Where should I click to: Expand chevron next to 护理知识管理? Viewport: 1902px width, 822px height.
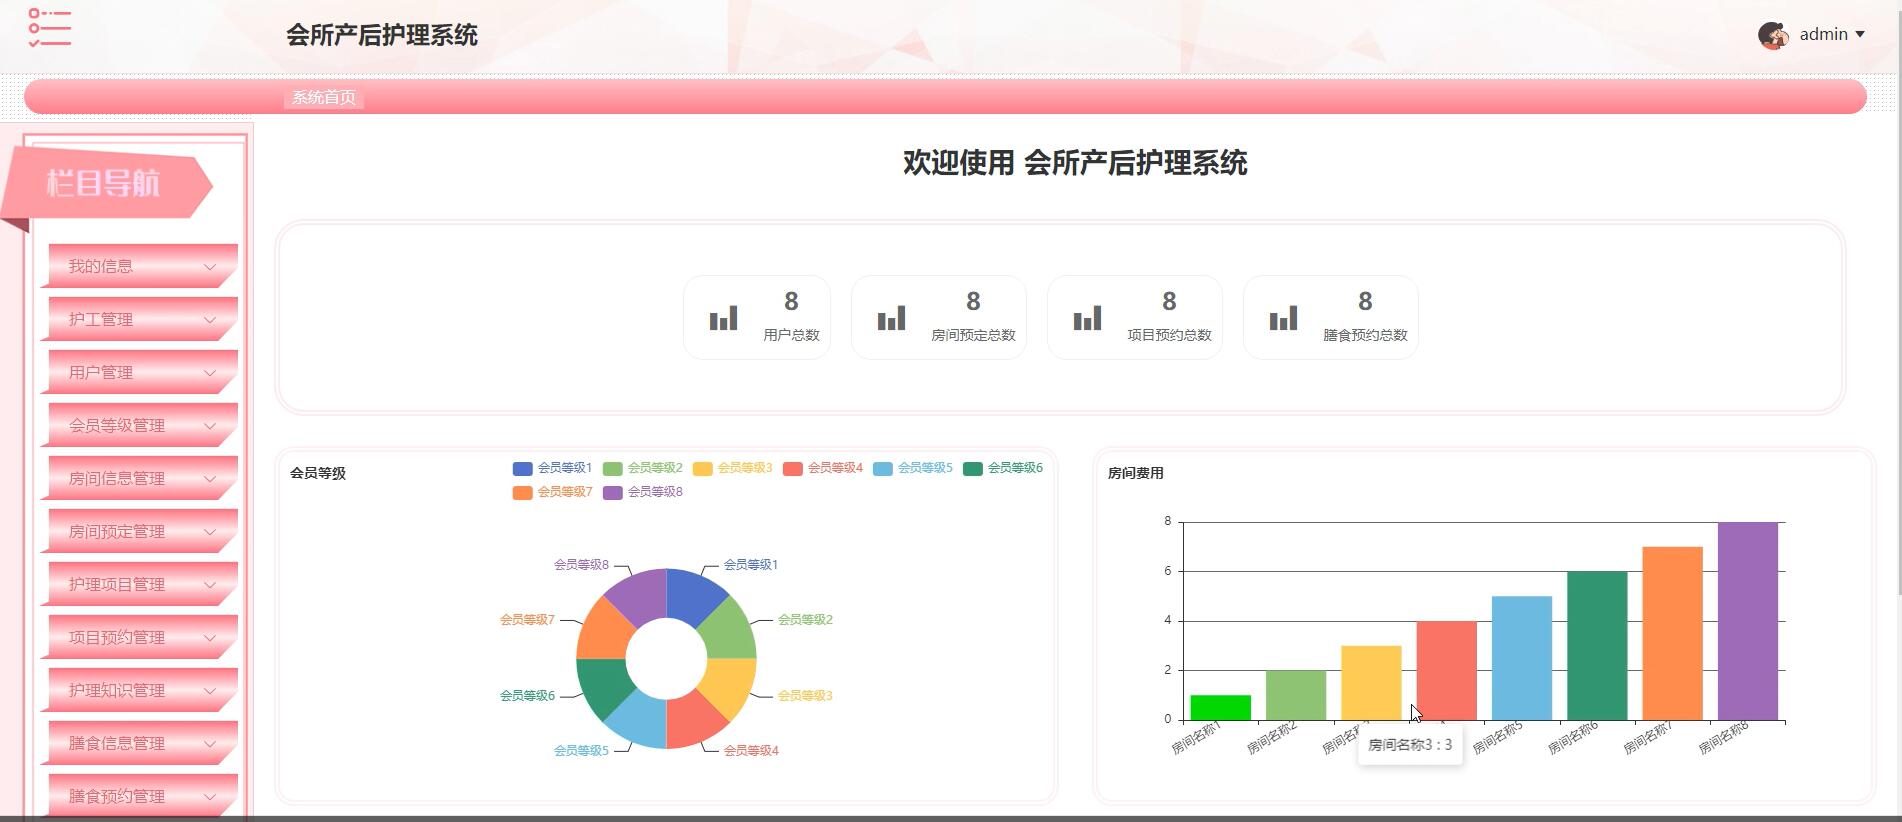point(210,691)
